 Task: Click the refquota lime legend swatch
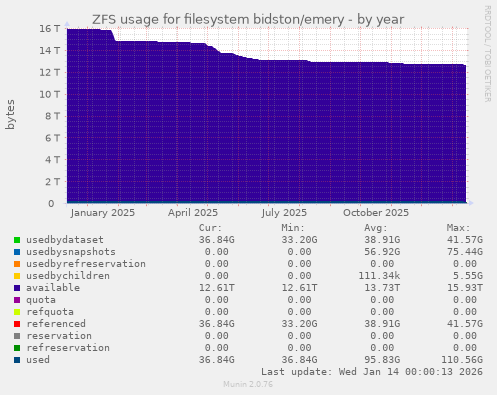[x=17, y=312]
